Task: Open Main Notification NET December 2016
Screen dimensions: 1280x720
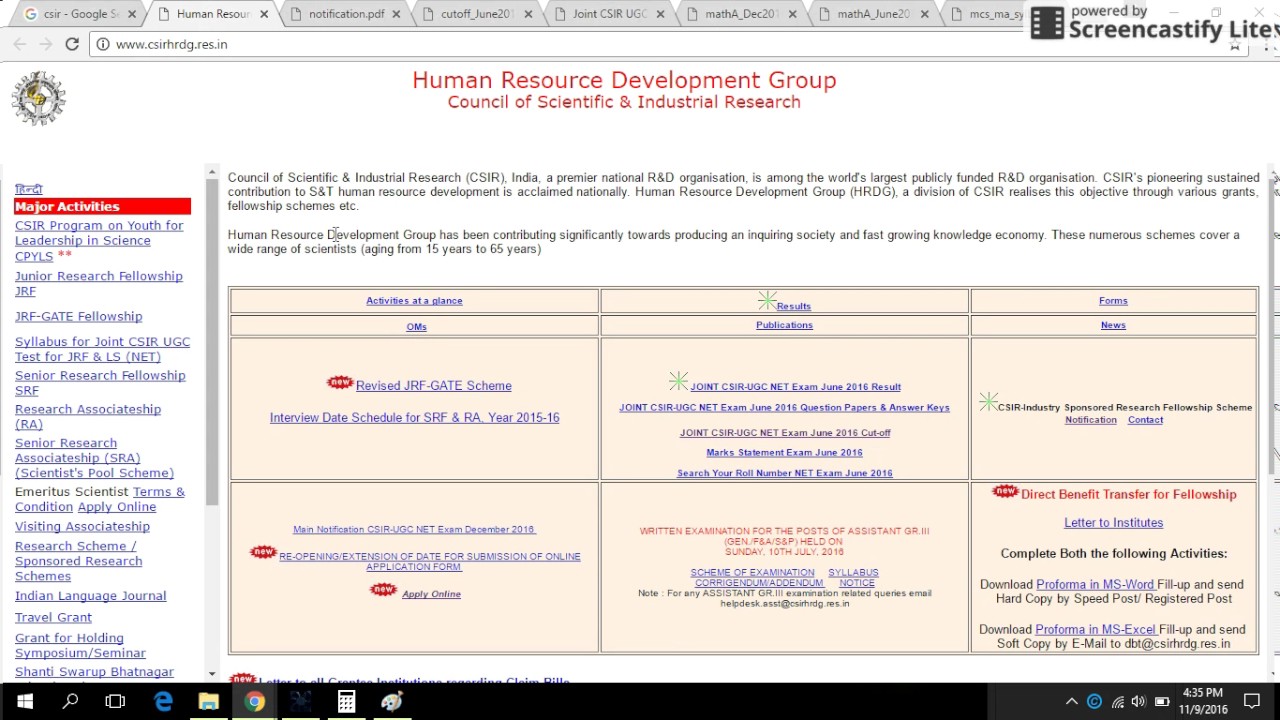Action: (x=414, y=529)
